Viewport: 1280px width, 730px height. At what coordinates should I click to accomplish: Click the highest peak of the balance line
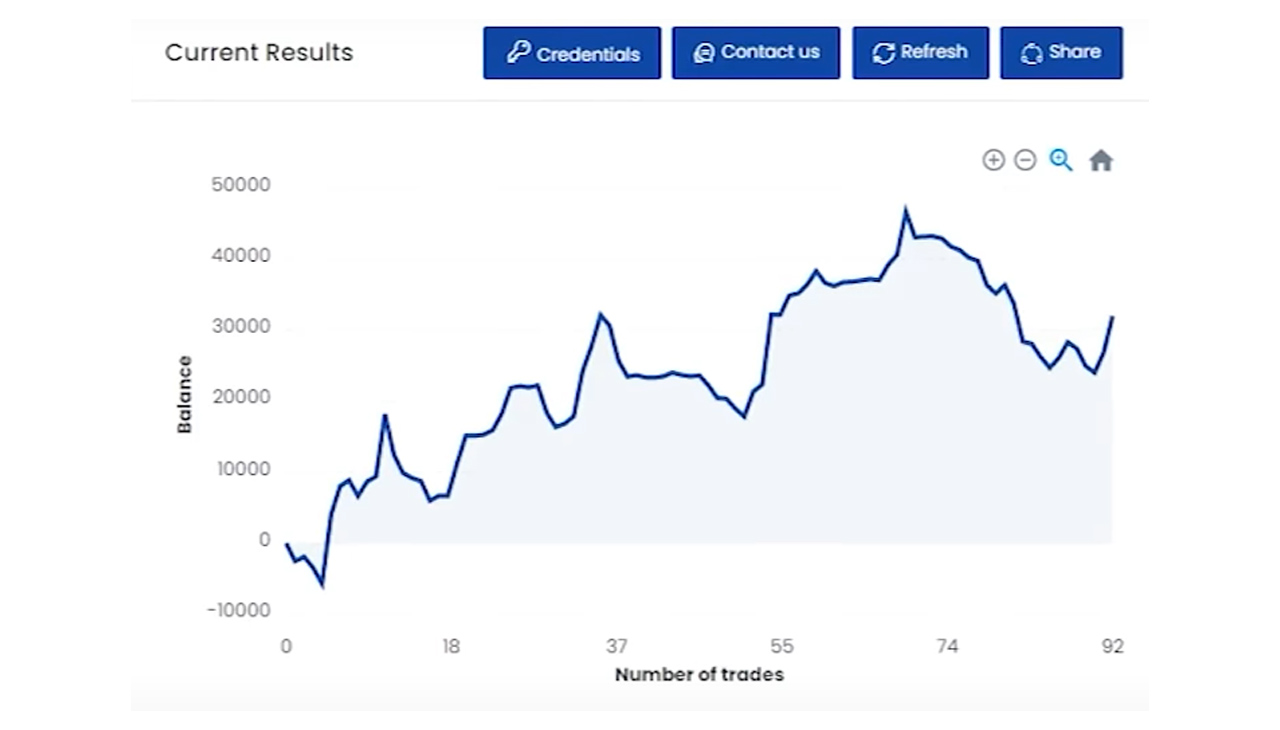click(x=906, y=210)
